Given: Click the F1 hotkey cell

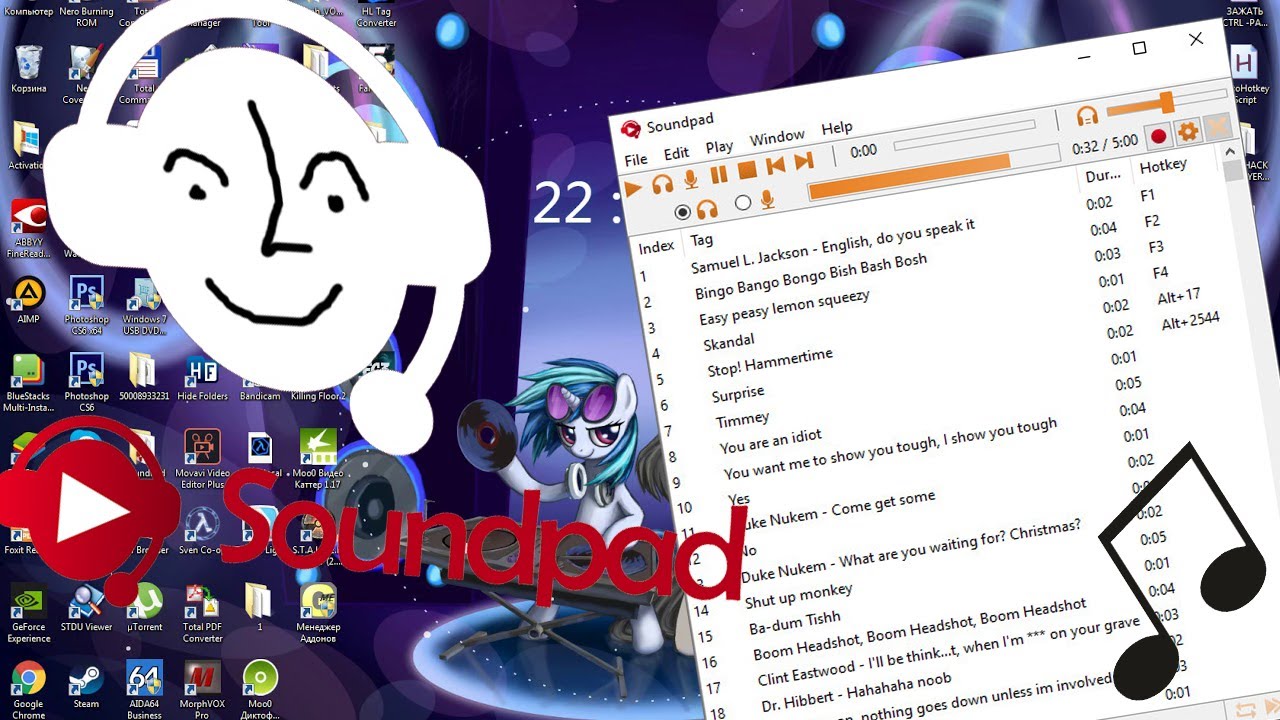Looking at the screenshot, I should [1148, 196].
